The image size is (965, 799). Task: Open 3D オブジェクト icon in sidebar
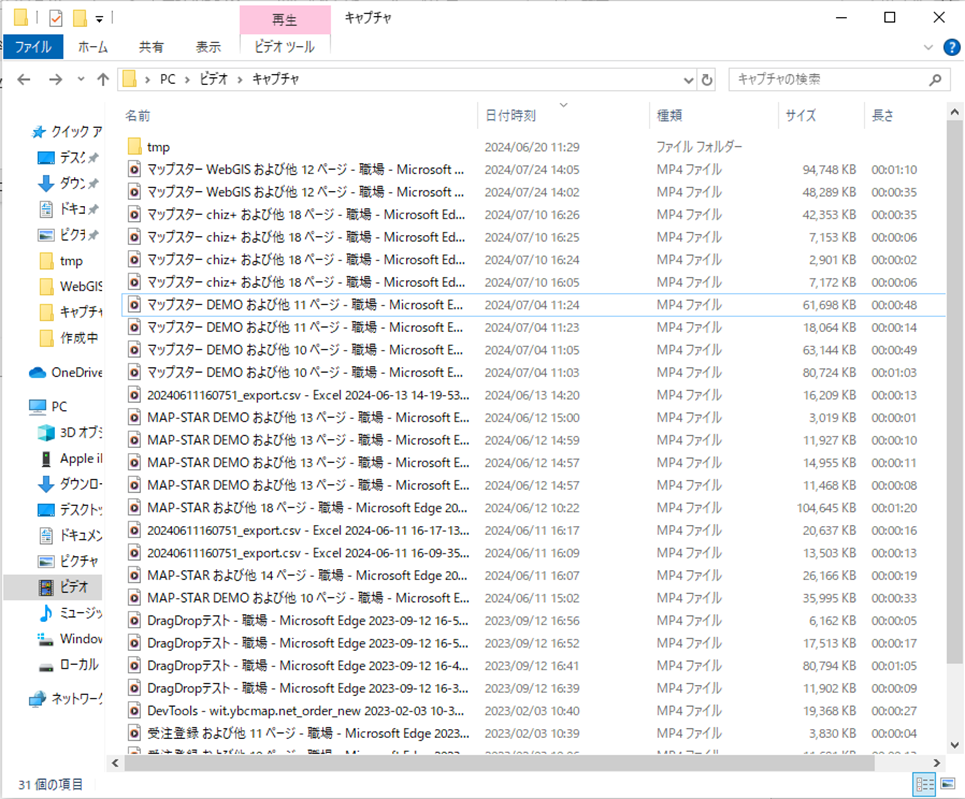46,433
